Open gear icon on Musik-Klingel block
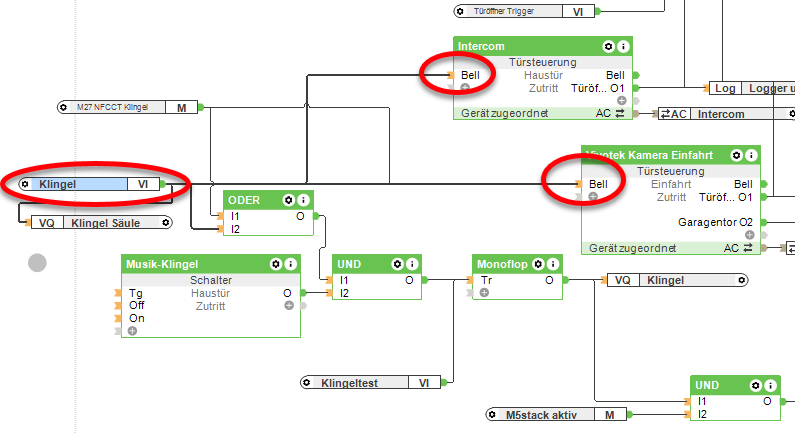795x434 pixels. pos(276,264)
